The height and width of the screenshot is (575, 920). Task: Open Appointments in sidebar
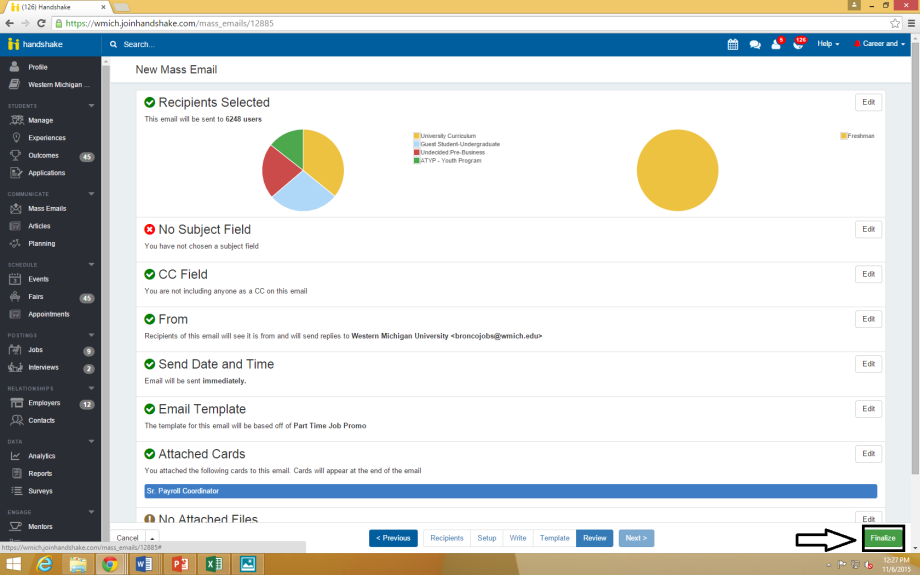49,314
